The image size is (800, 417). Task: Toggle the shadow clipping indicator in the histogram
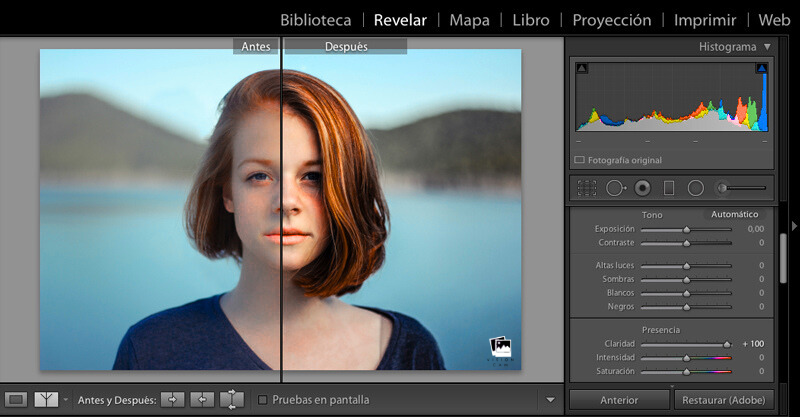pos(582,68)
